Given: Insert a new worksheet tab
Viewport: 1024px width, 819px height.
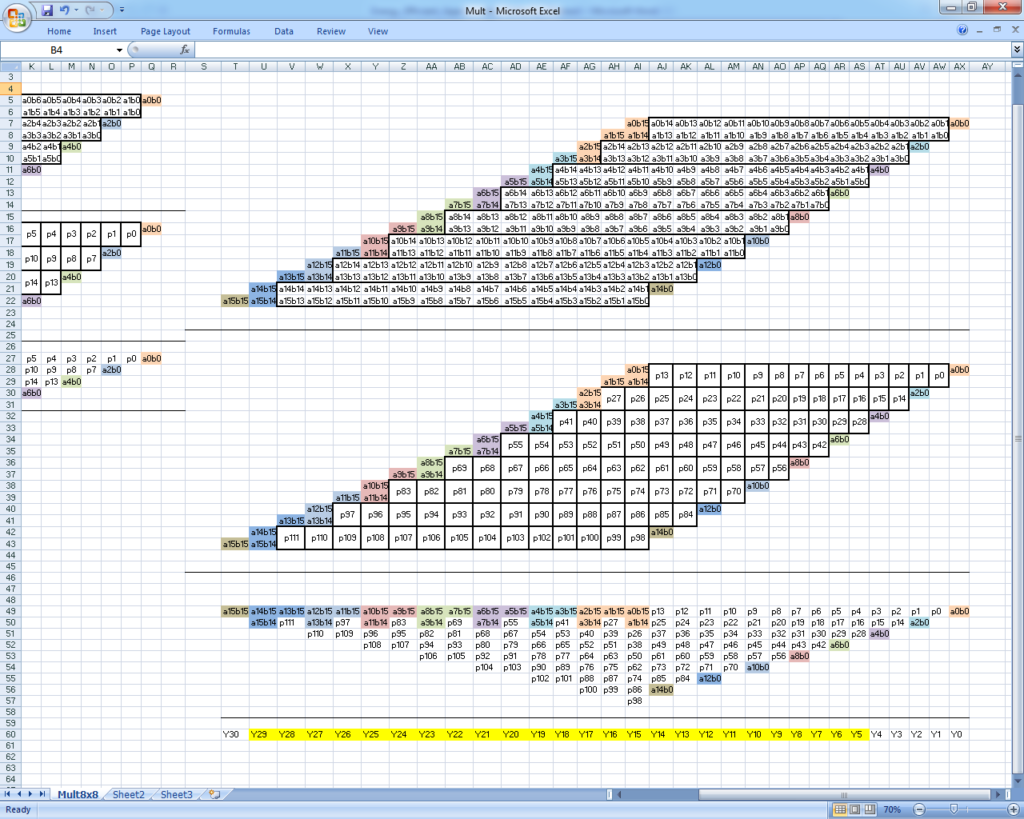Looking at the screenshot, I should tap(212, 794).
